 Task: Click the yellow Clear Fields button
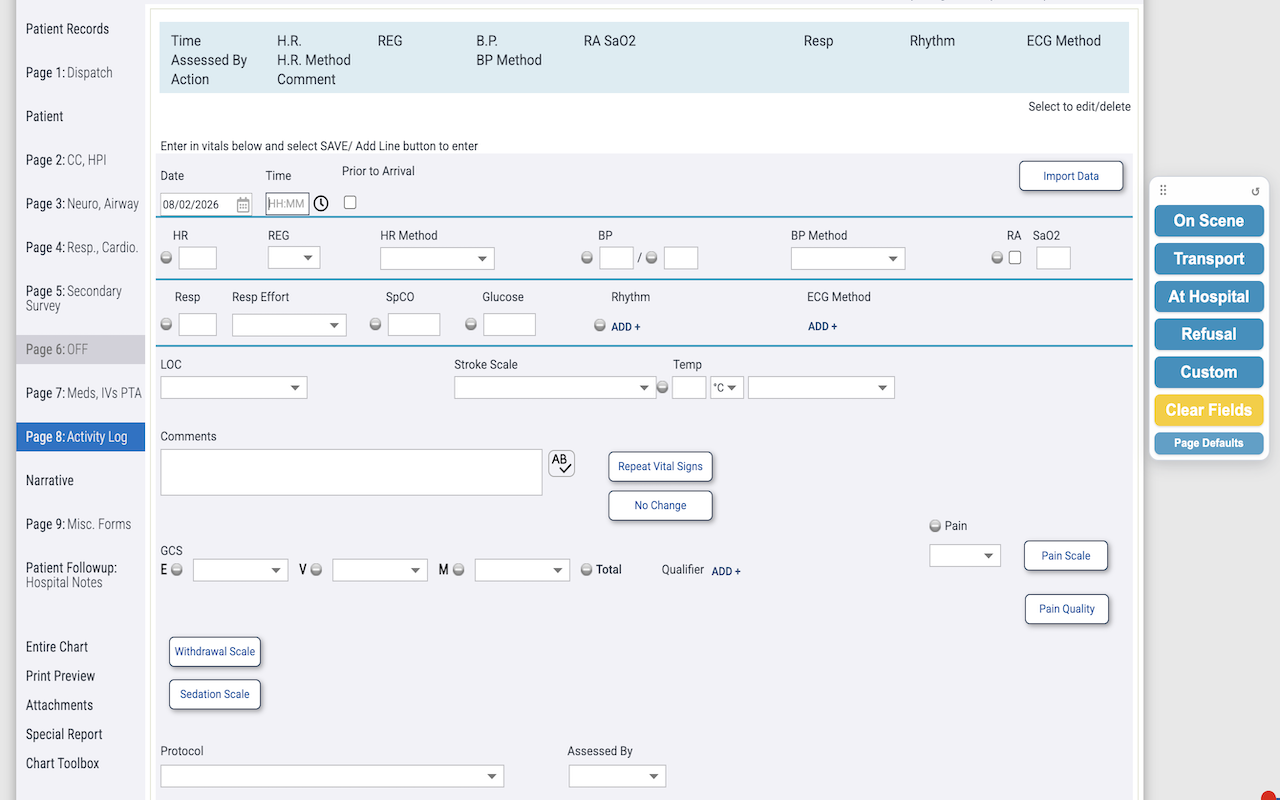[x=1209, y=410]
